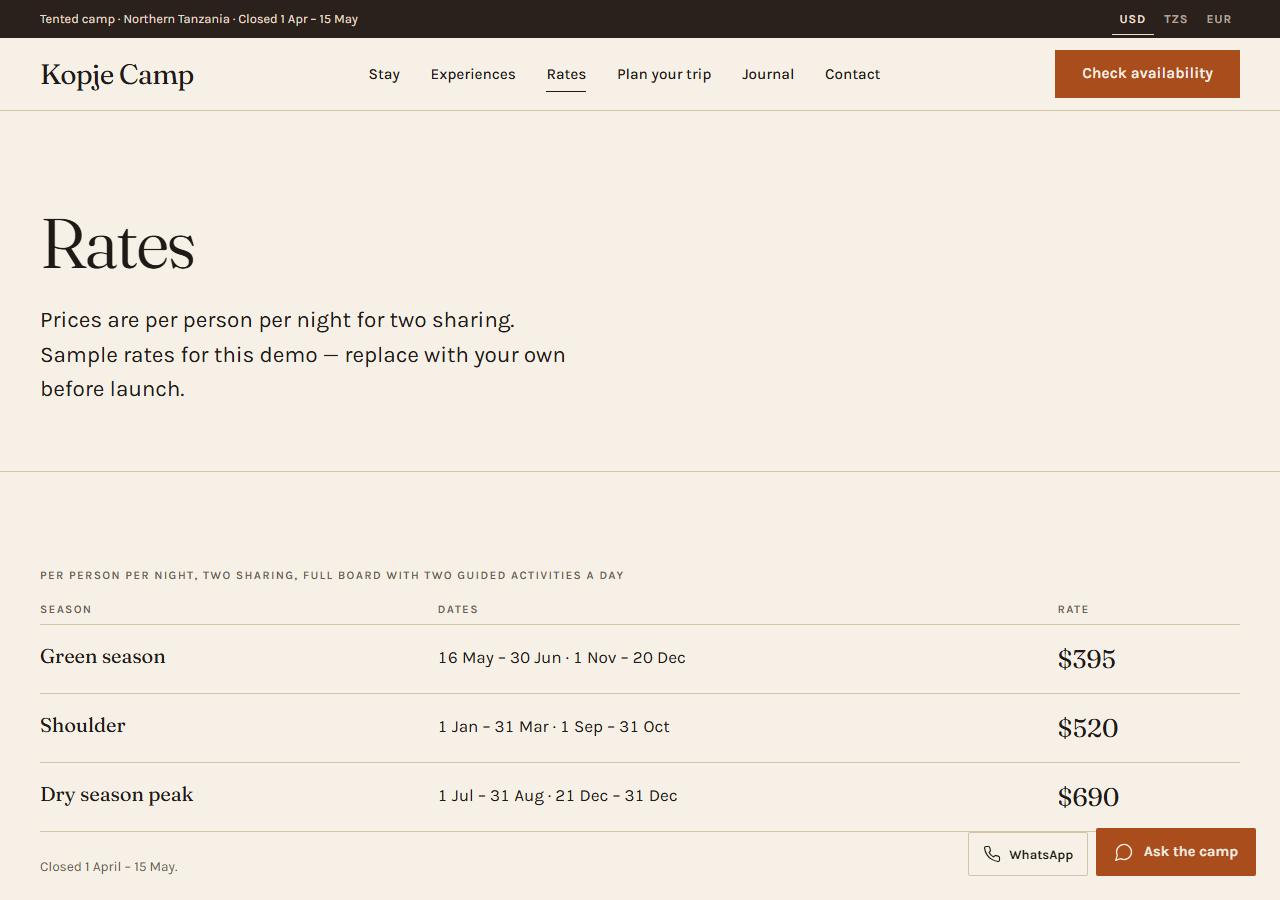Go home via Kopje Camp logo

pyautogui.click(x=117, y=75)
